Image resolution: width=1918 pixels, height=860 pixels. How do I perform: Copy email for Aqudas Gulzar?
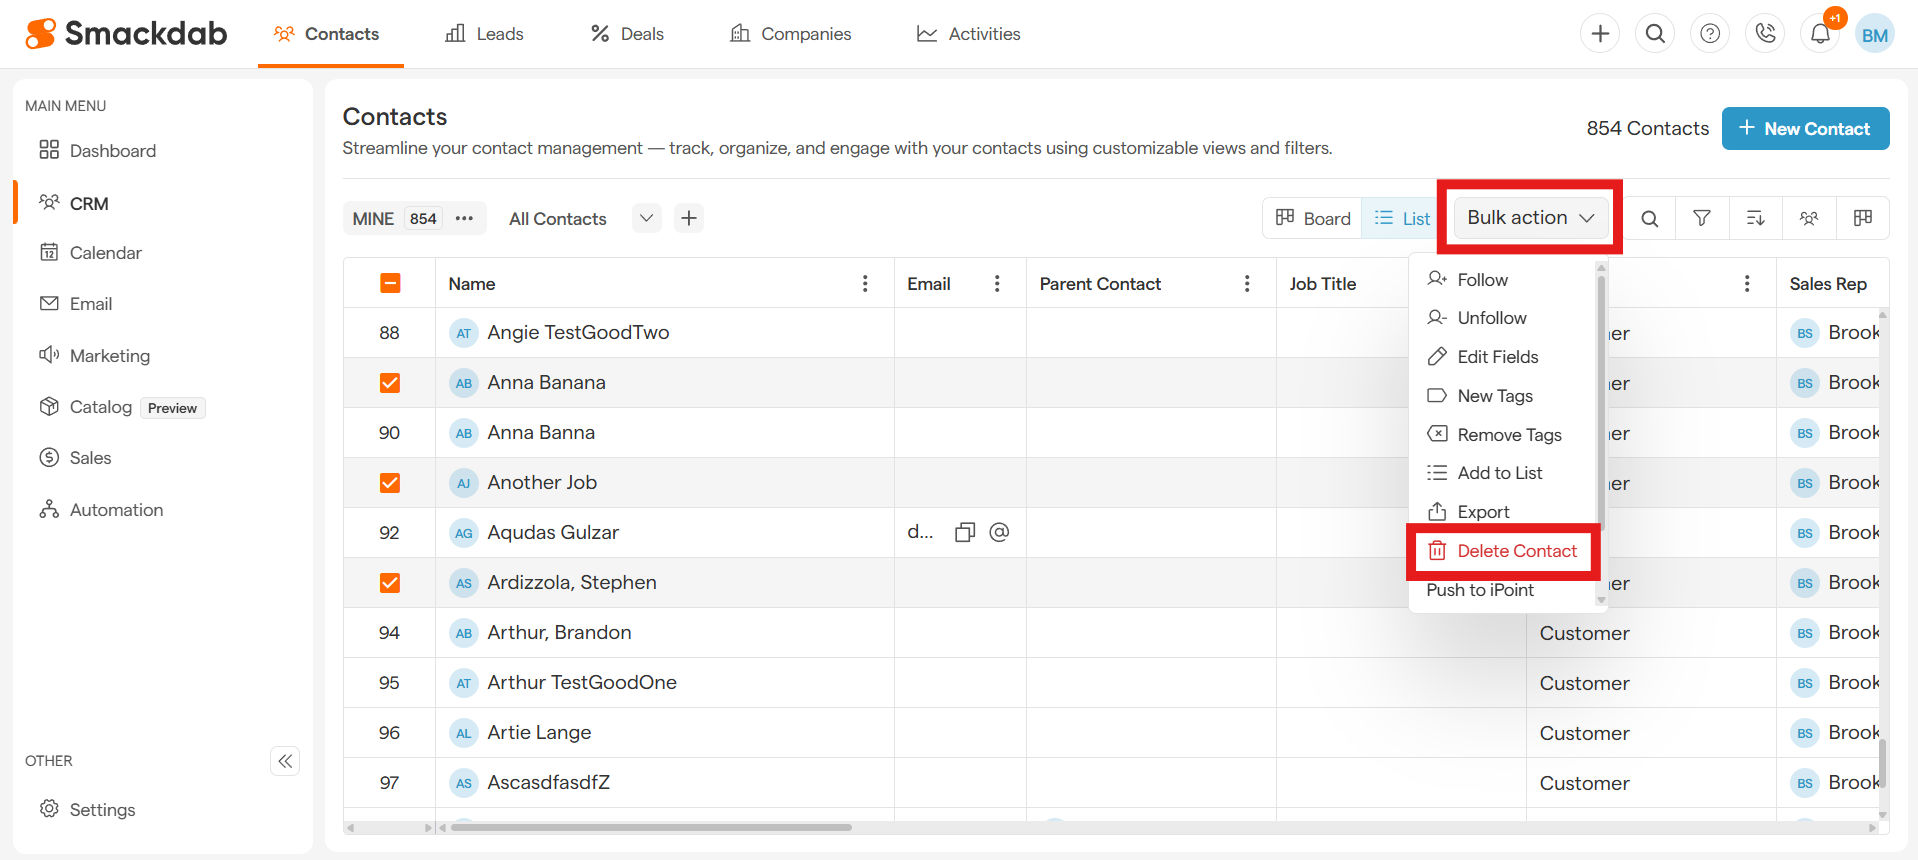[964, 532]
